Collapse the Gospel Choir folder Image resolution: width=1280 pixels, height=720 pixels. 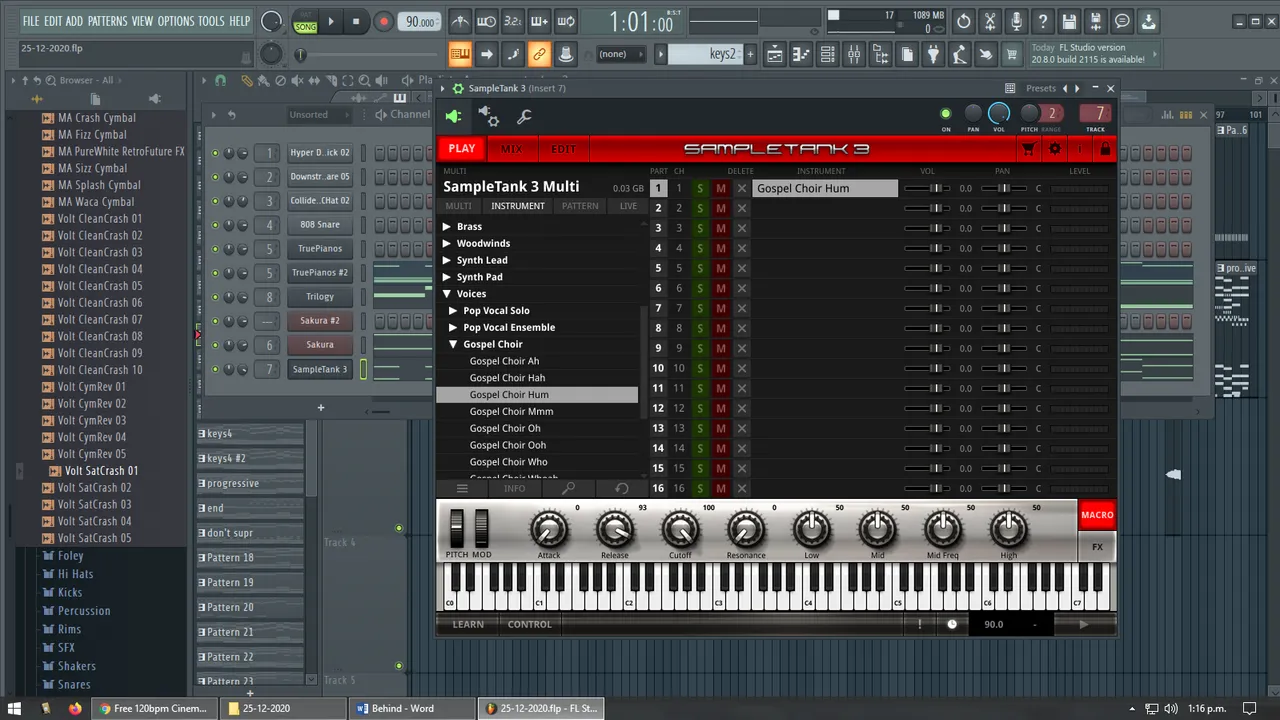pos(453,344)
